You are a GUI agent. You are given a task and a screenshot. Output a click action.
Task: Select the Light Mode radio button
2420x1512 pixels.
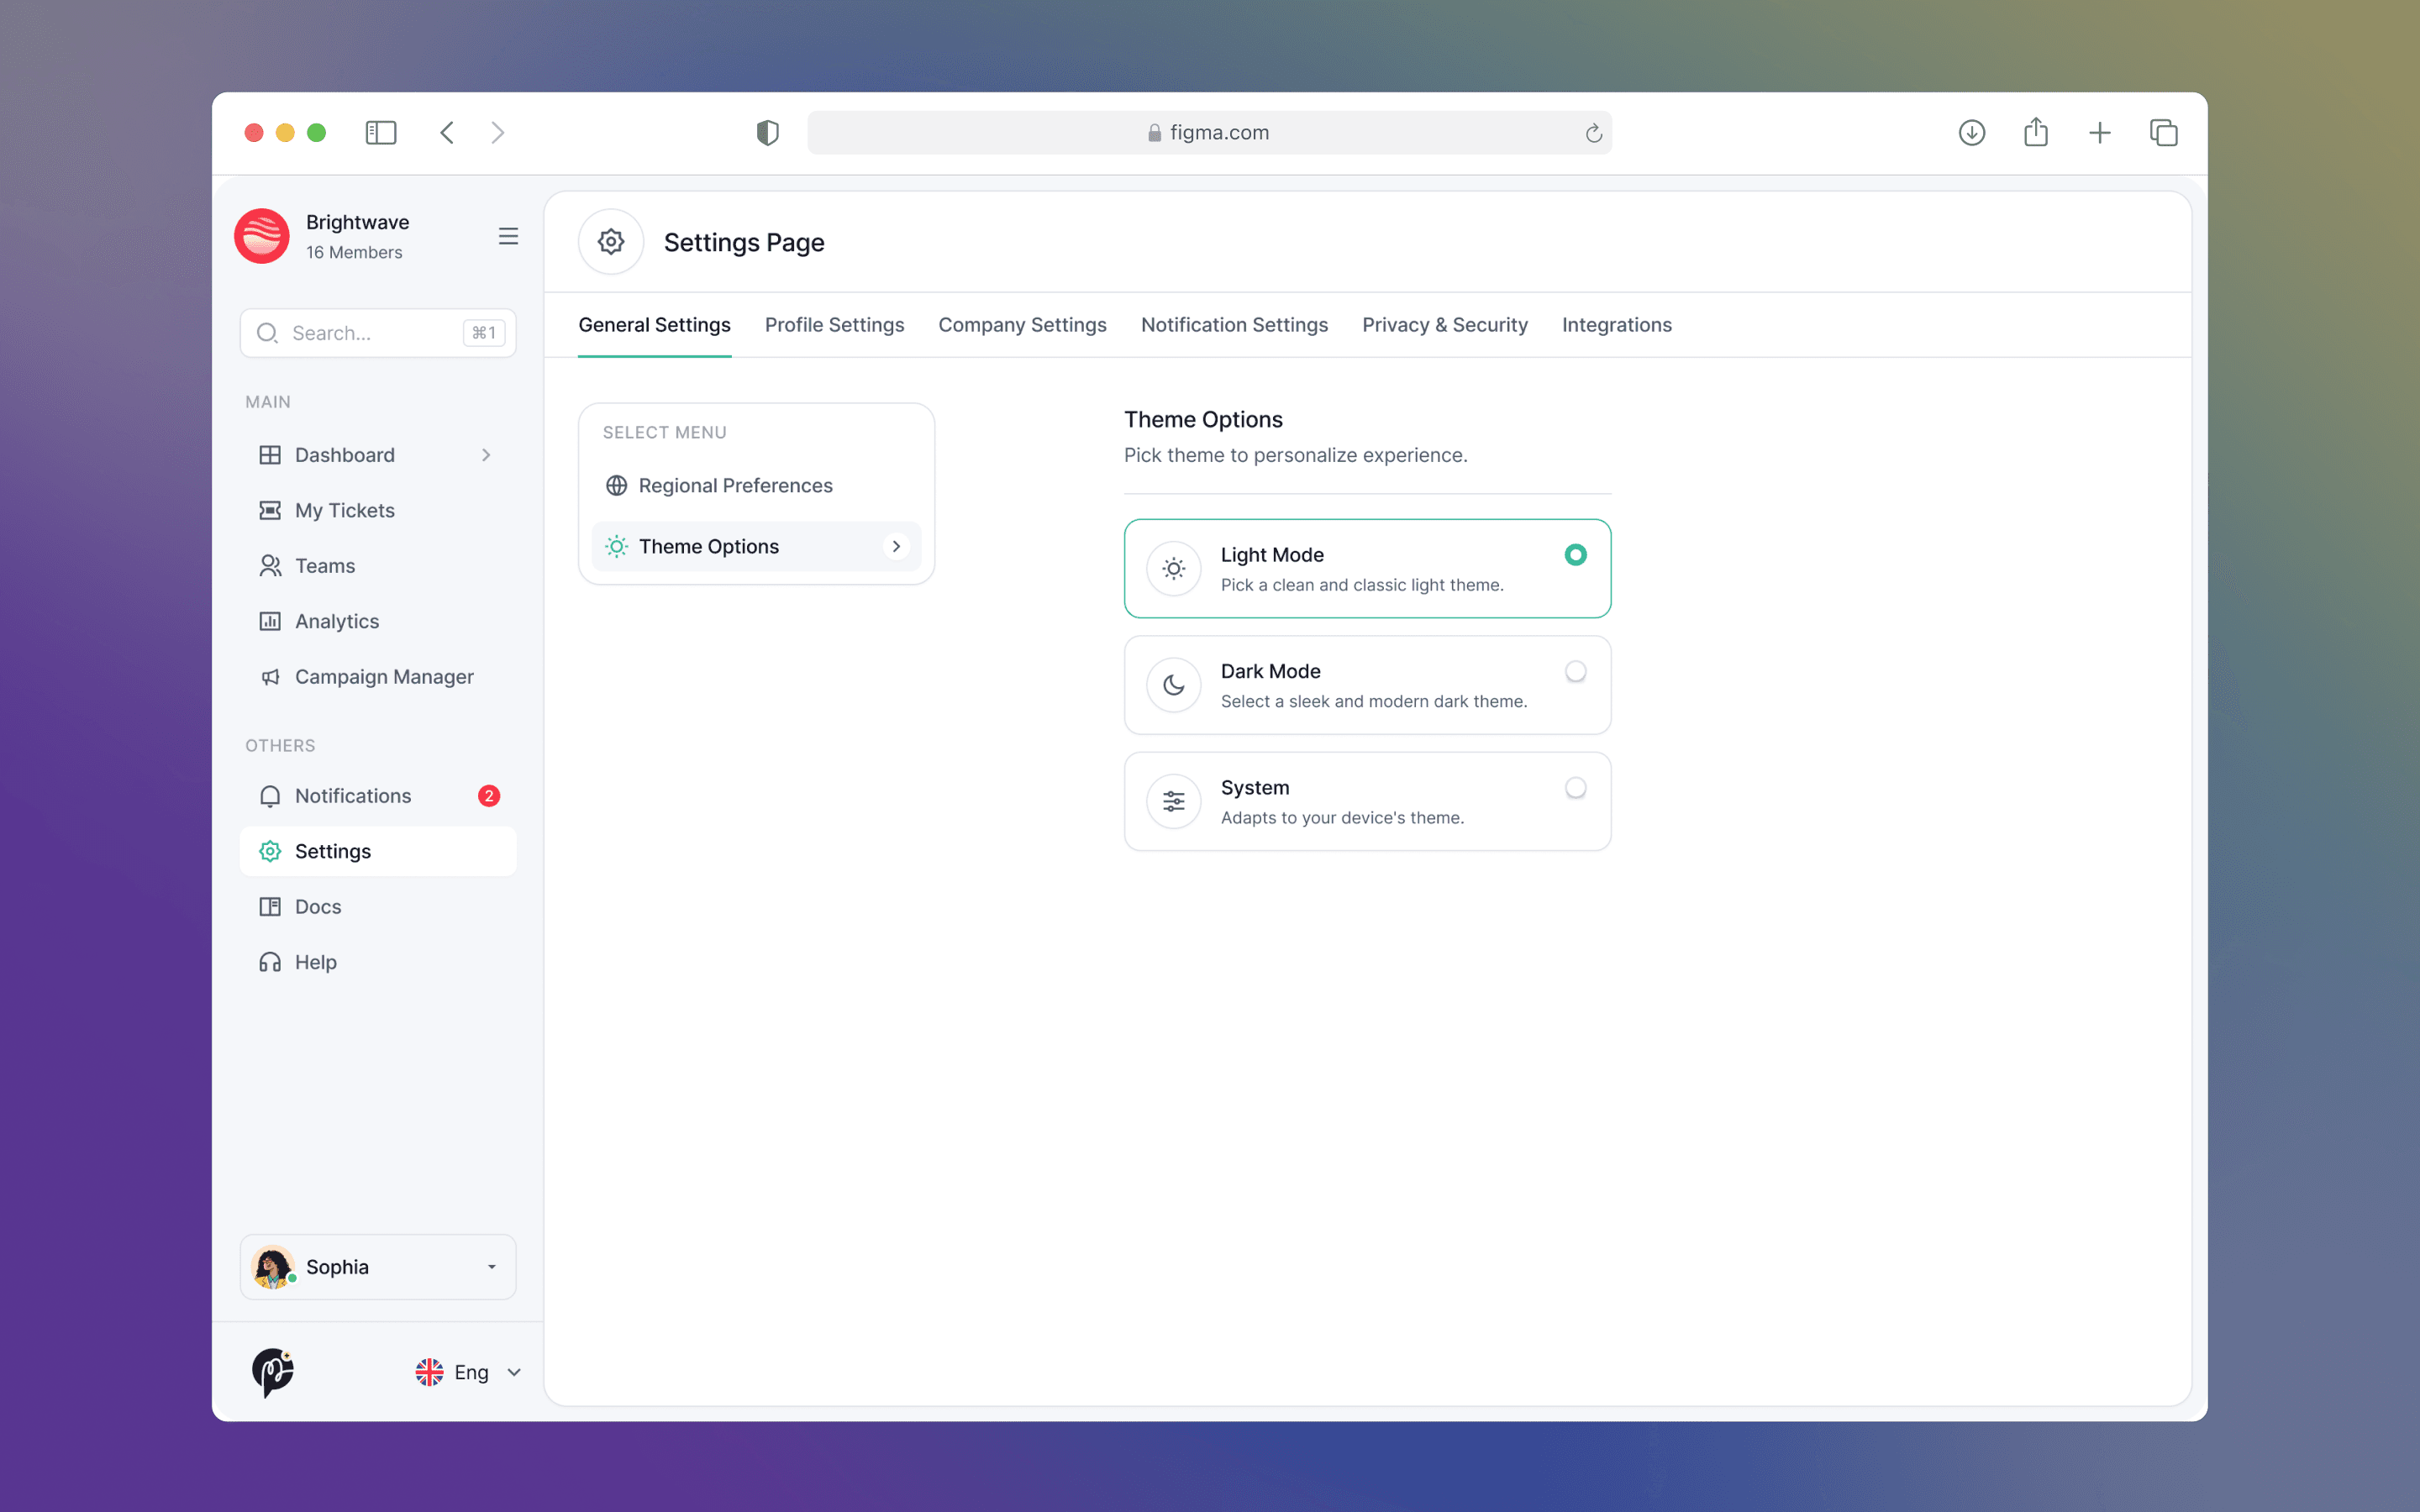pyautogui.click(x=1576, y=555)
